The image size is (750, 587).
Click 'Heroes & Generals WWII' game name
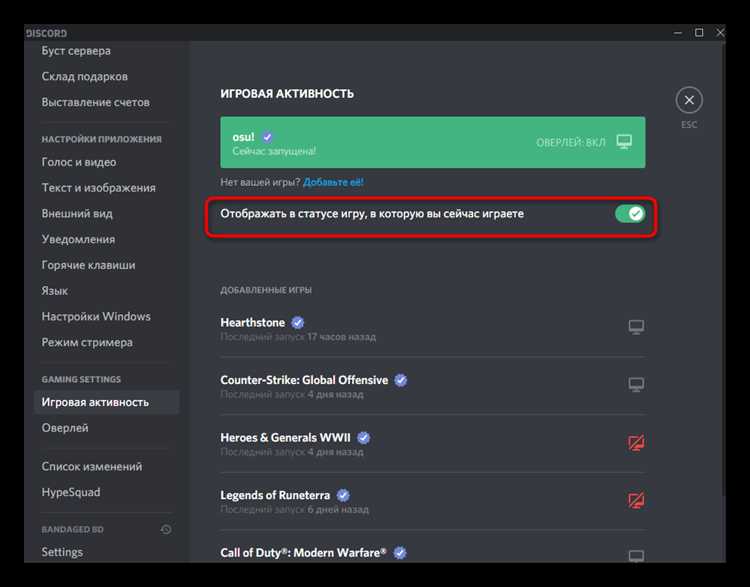click(x=286, y=438)
